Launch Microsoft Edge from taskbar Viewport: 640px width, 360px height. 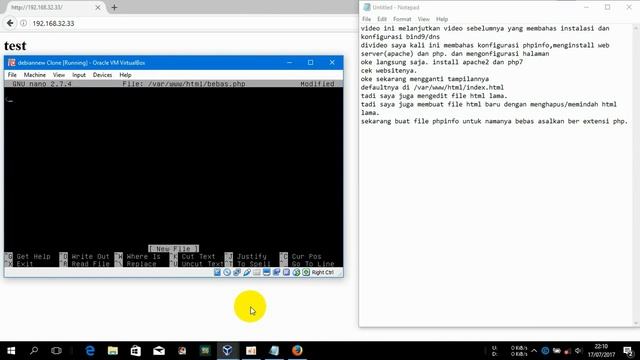[x=90, y=351]
